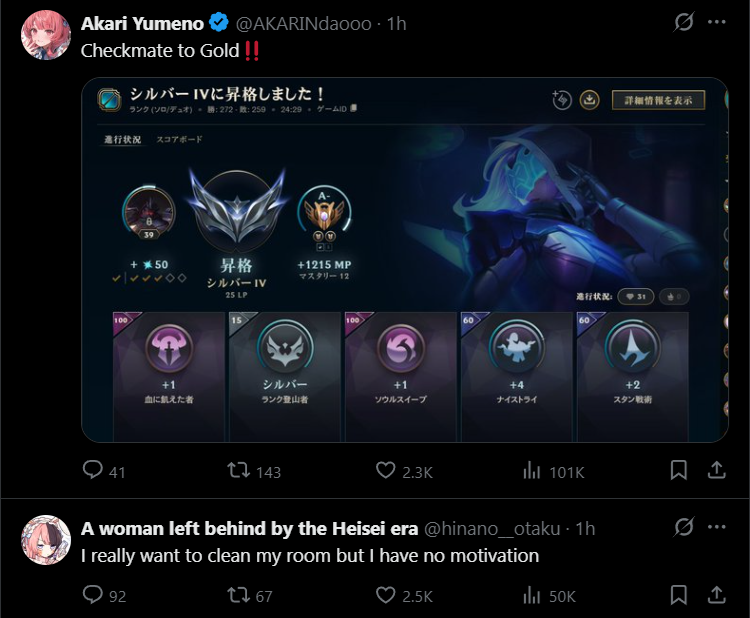Open the League of Legends rank-up screenshot
This screenshot has height=618, width=750.
click(x=404, y=260)
